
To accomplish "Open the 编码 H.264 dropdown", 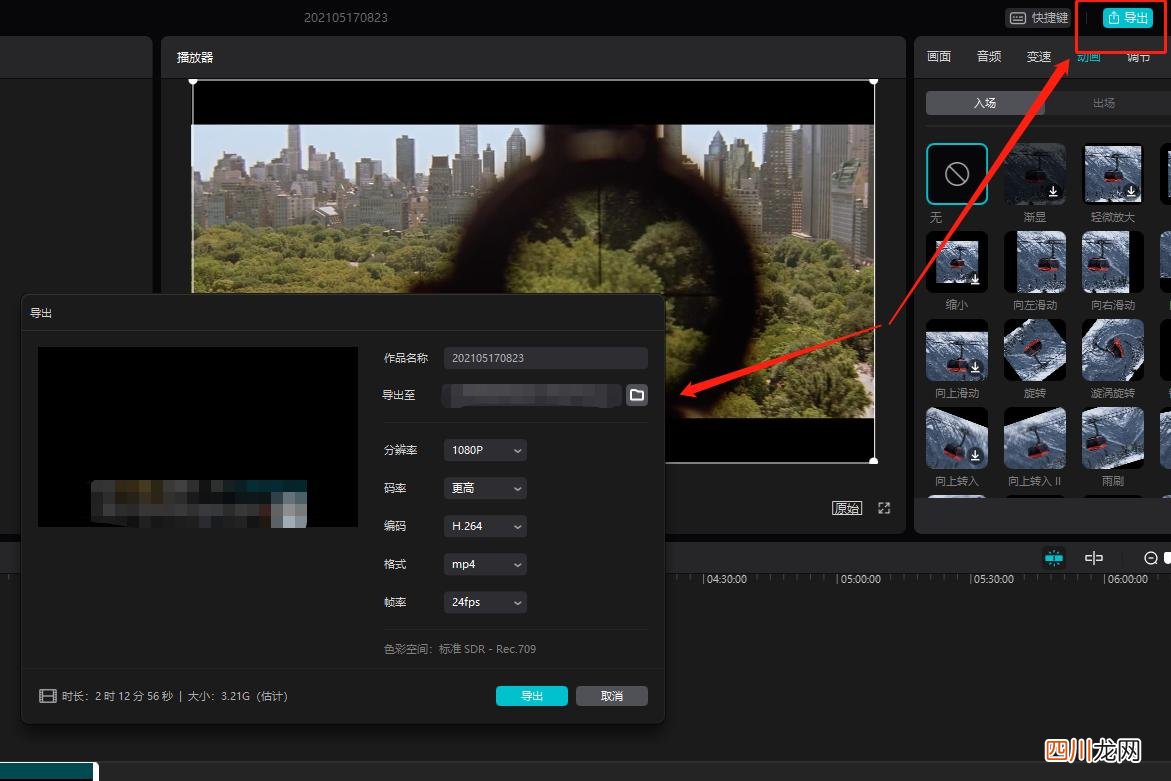I will pyautogui.click(x=485, y=526).
